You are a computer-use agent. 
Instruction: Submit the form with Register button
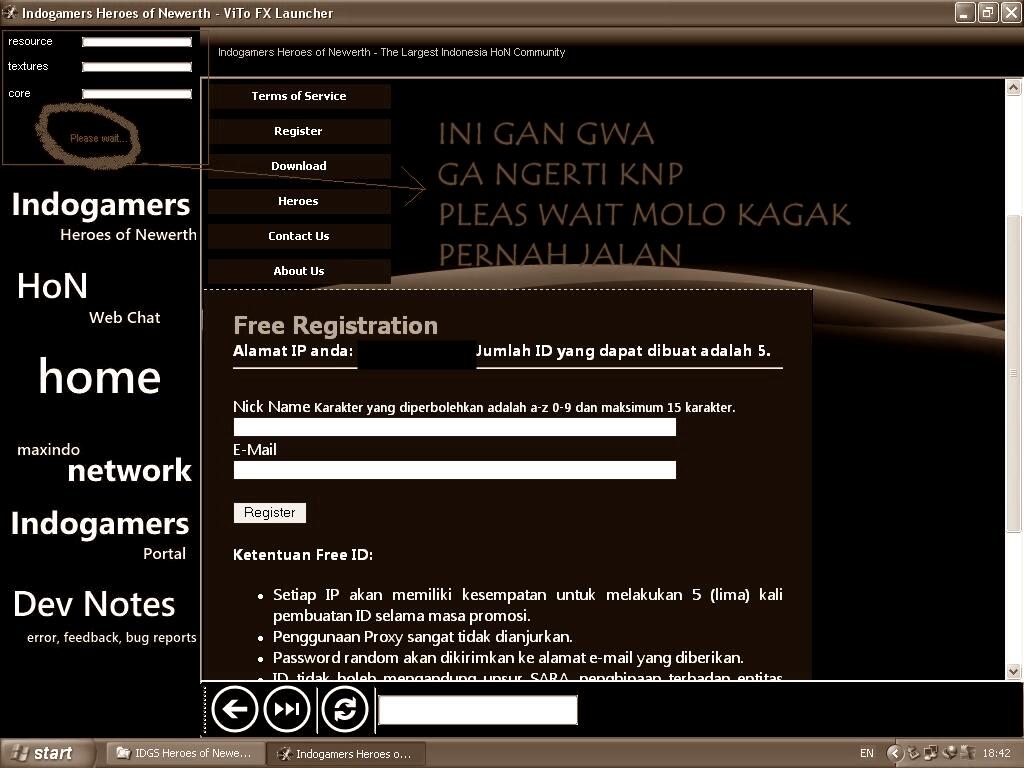click(x=270, y=513)
